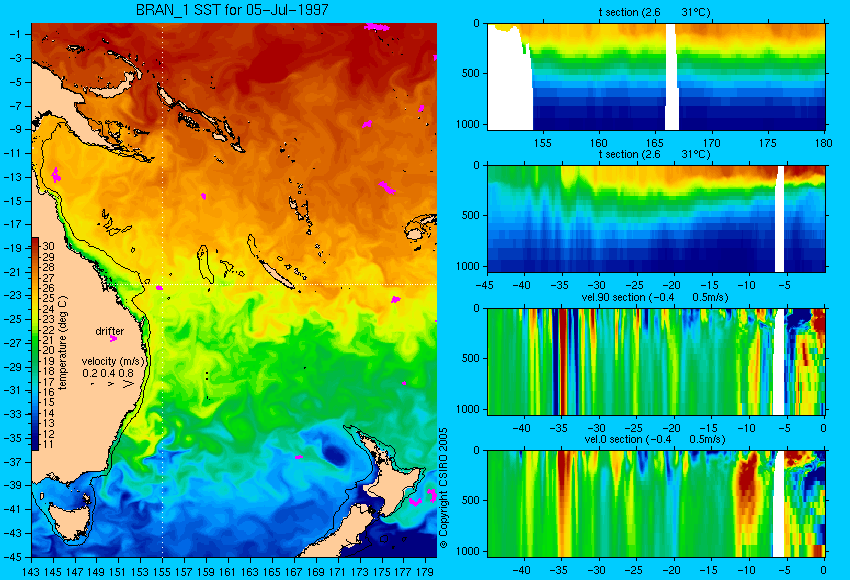Image resolution: width=850 pixels, height=580 pixels.
Task: Pick the green color at colorbar value 21
Action: [x=35, y=340]
